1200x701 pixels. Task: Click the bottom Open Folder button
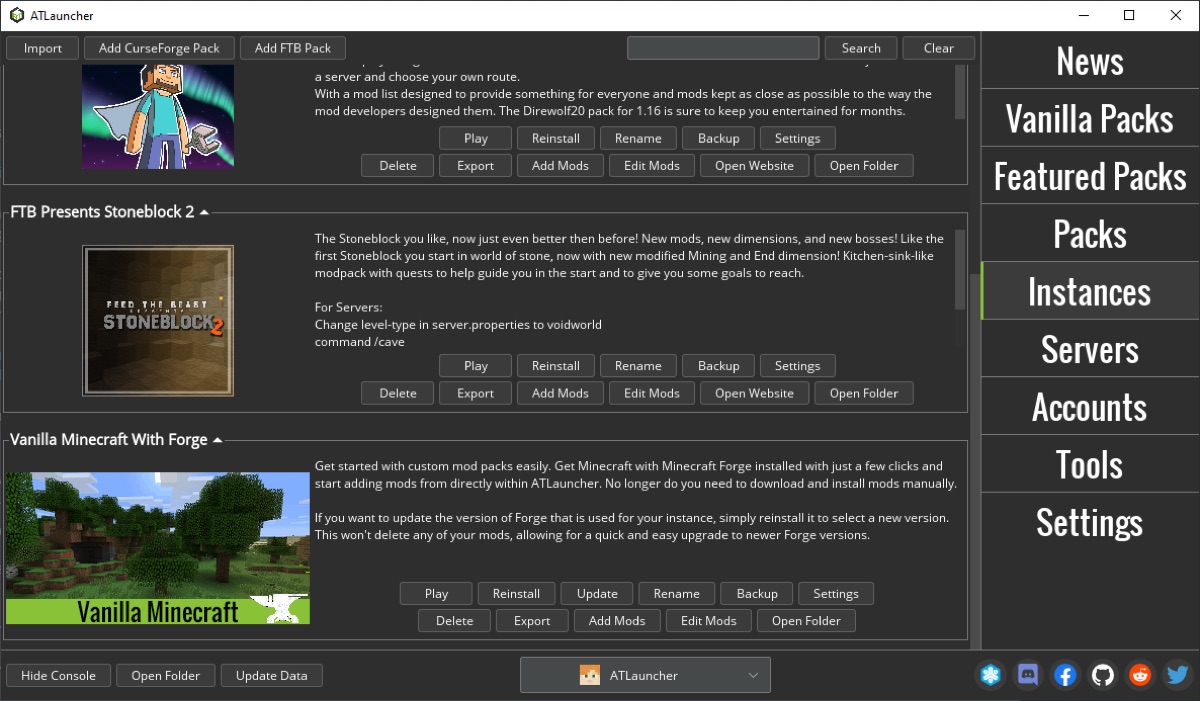pyautogui.click(x=165, y=676)
